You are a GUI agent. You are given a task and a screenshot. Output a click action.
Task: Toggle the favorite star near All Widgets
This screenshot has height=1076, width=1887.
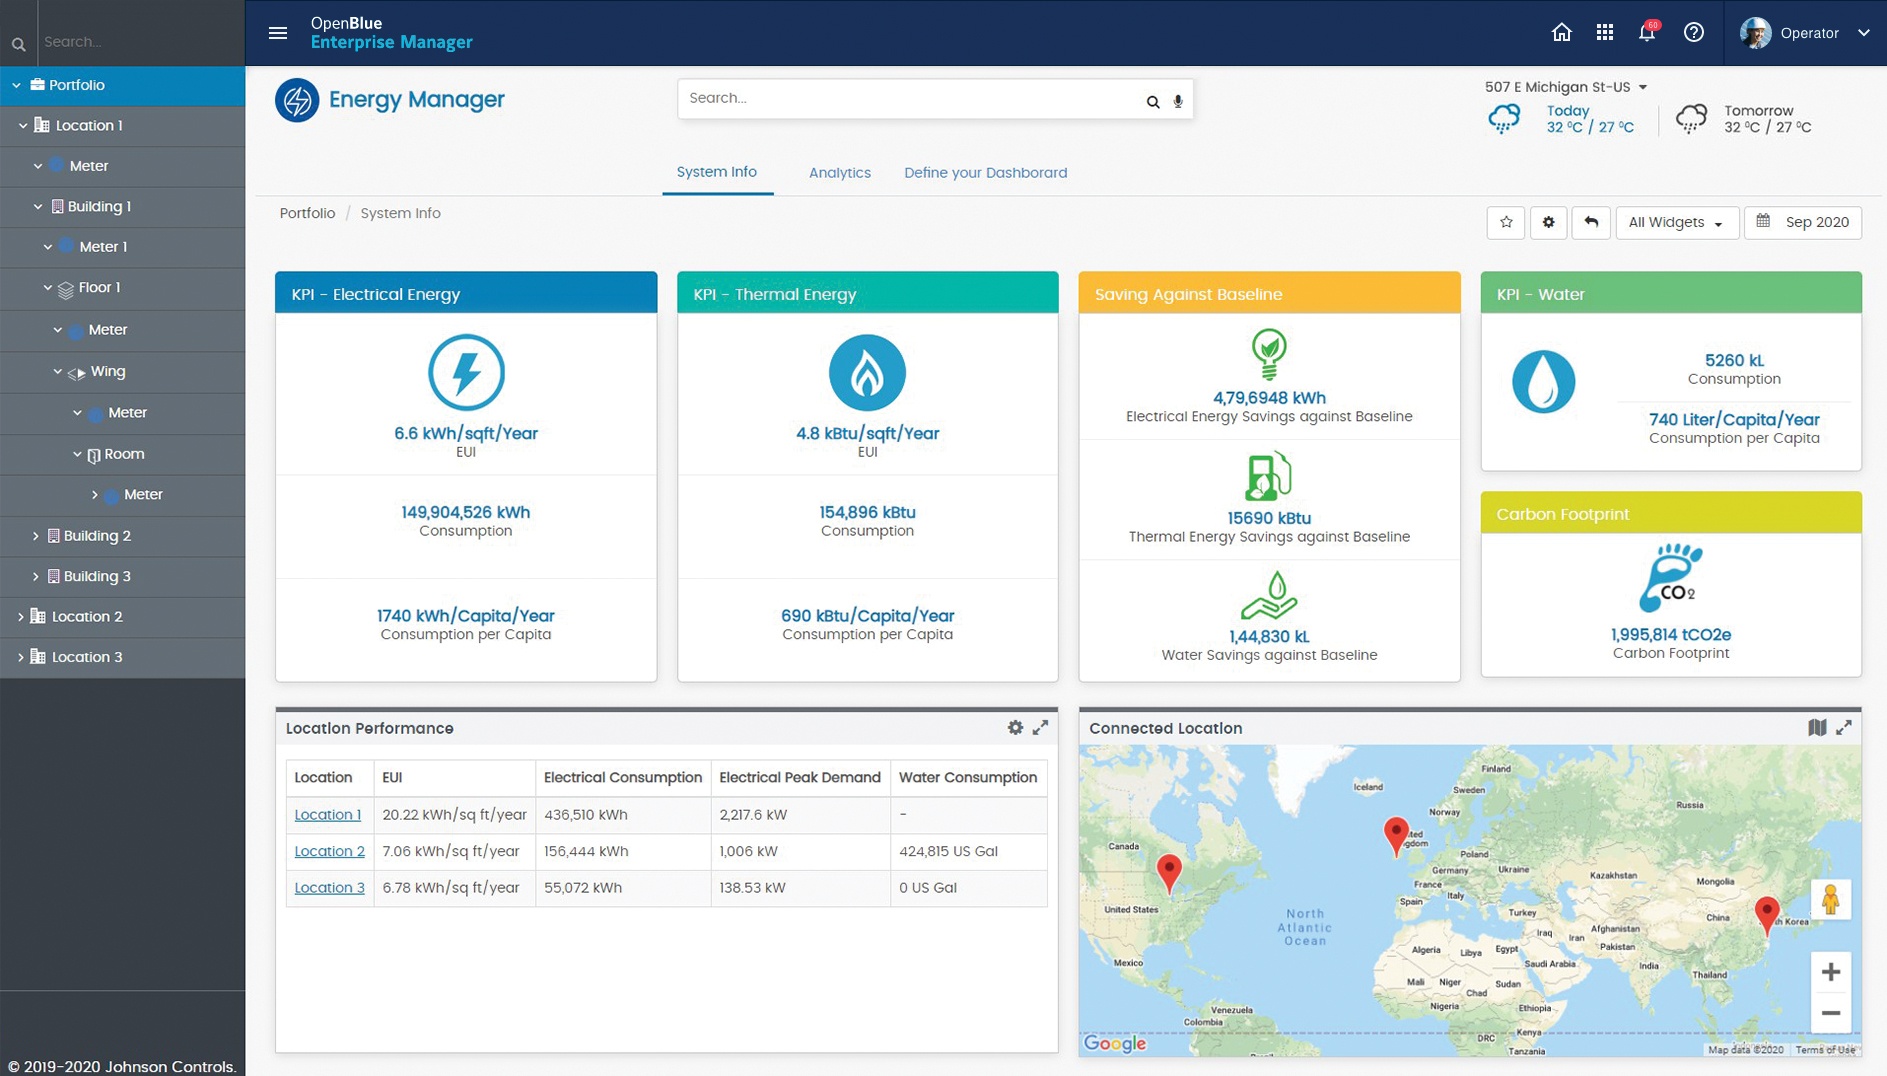click(1505, 222)
